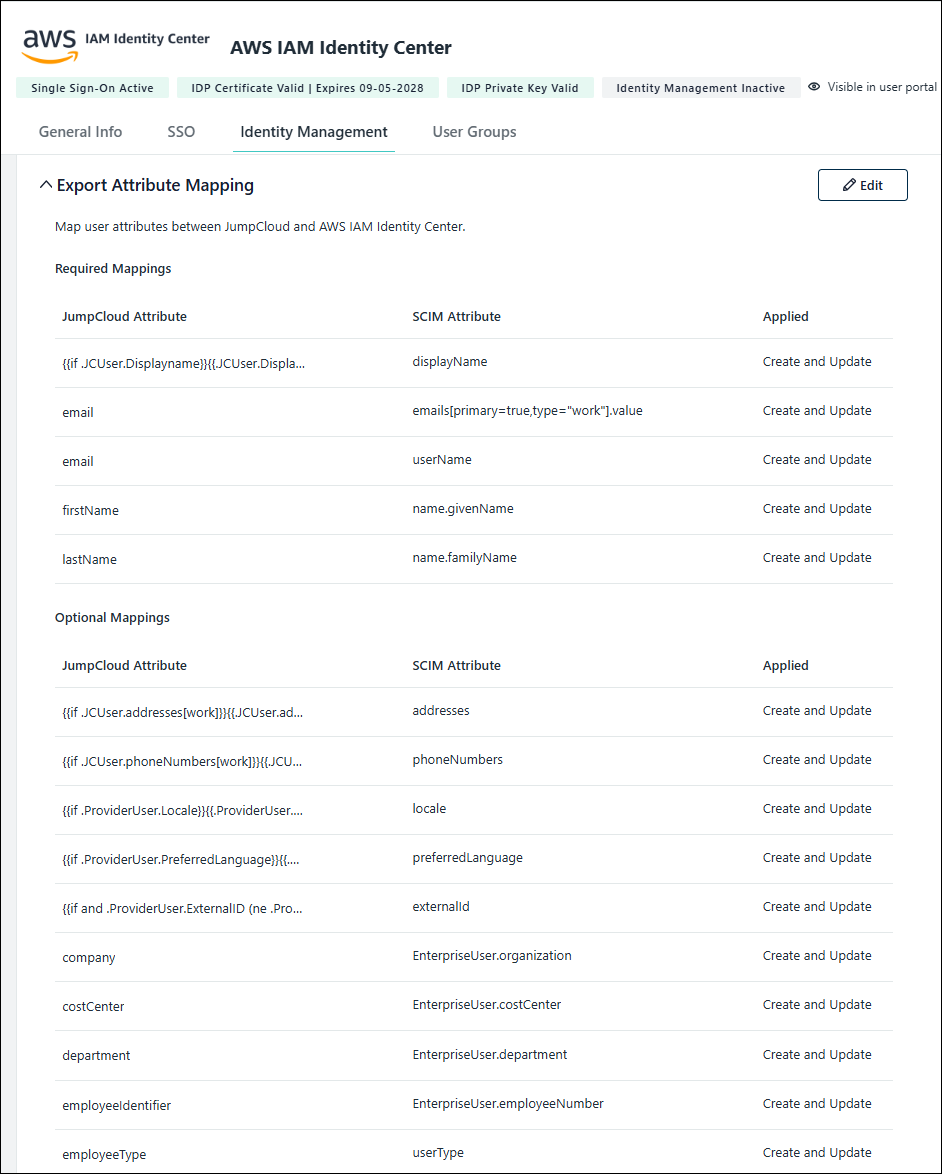The height and width of the screenshot is (1174, 942).
Task: Toggle the Visible in user portal eye icon
Action: point(814,88)
